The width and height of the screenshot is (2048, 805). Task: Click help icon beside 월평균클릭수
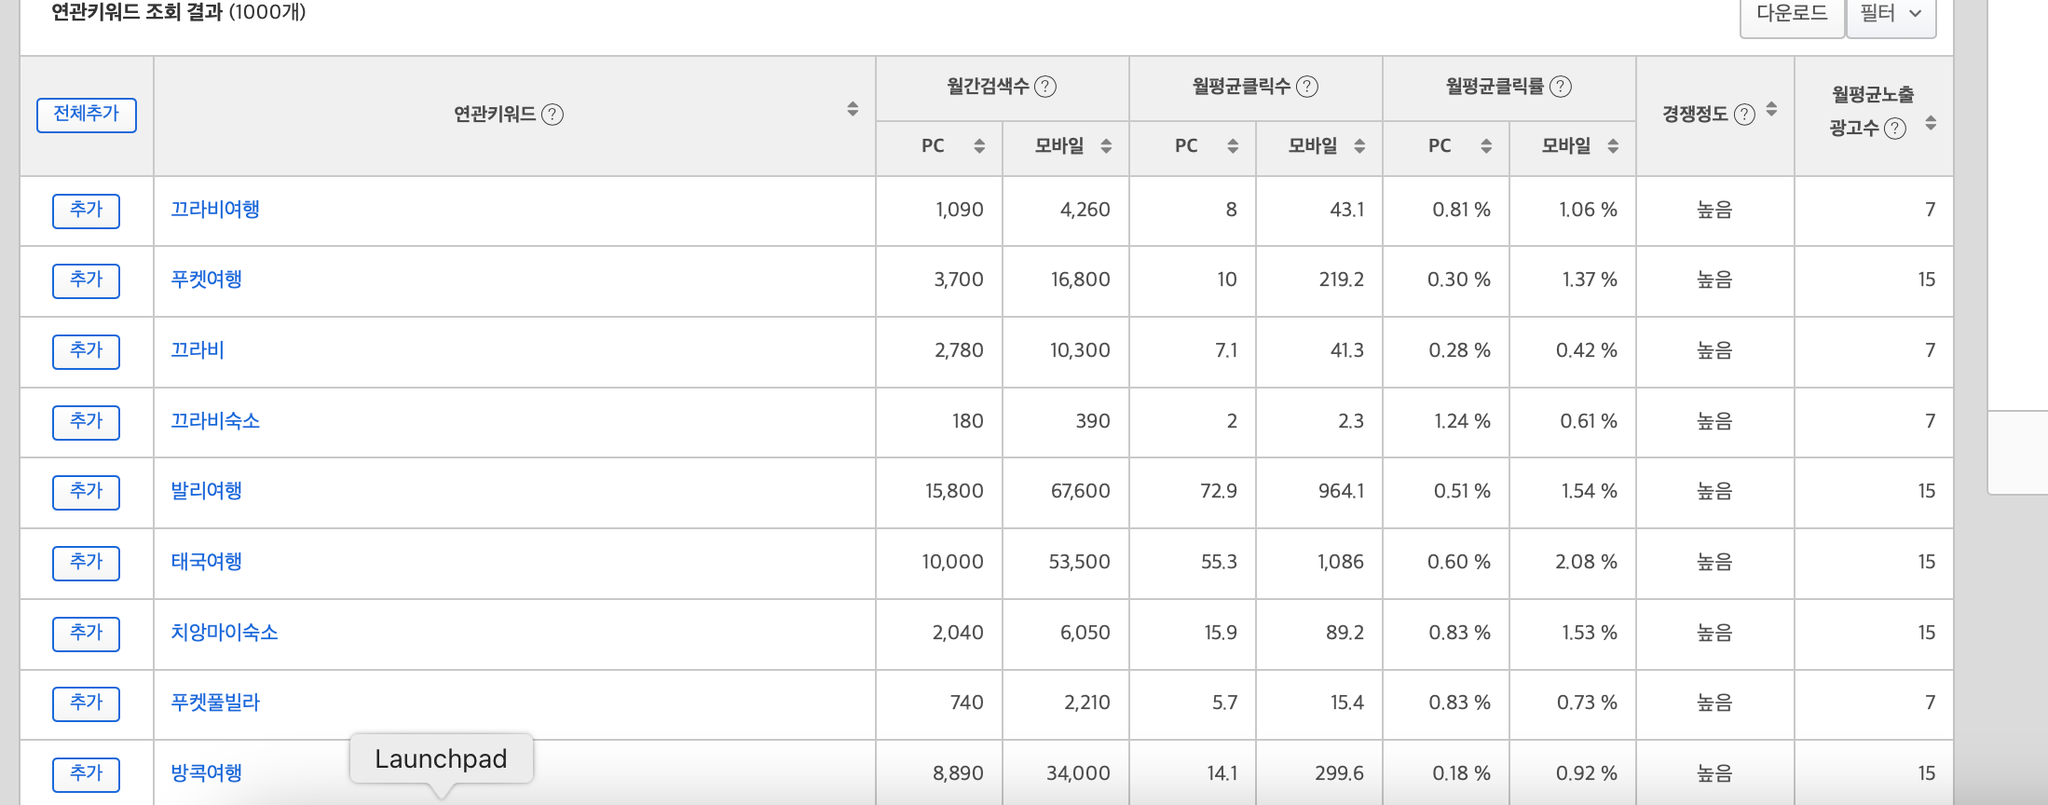point(1307,87)
